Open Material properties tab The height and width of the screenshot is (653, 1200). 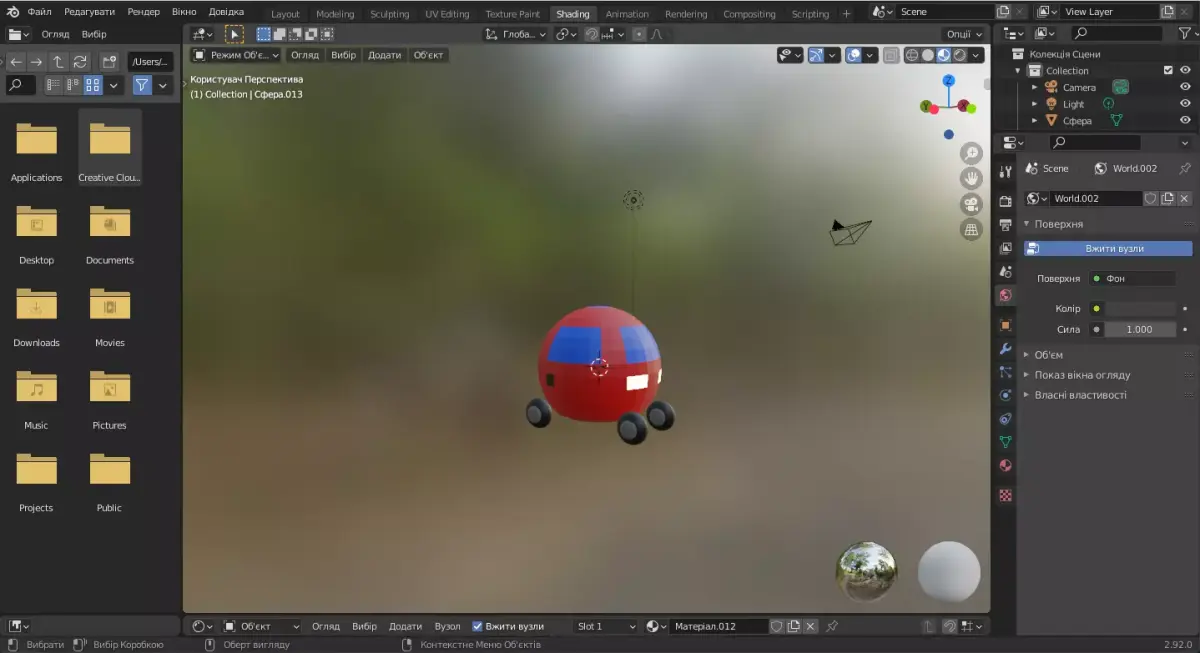tap(1005, 465)
